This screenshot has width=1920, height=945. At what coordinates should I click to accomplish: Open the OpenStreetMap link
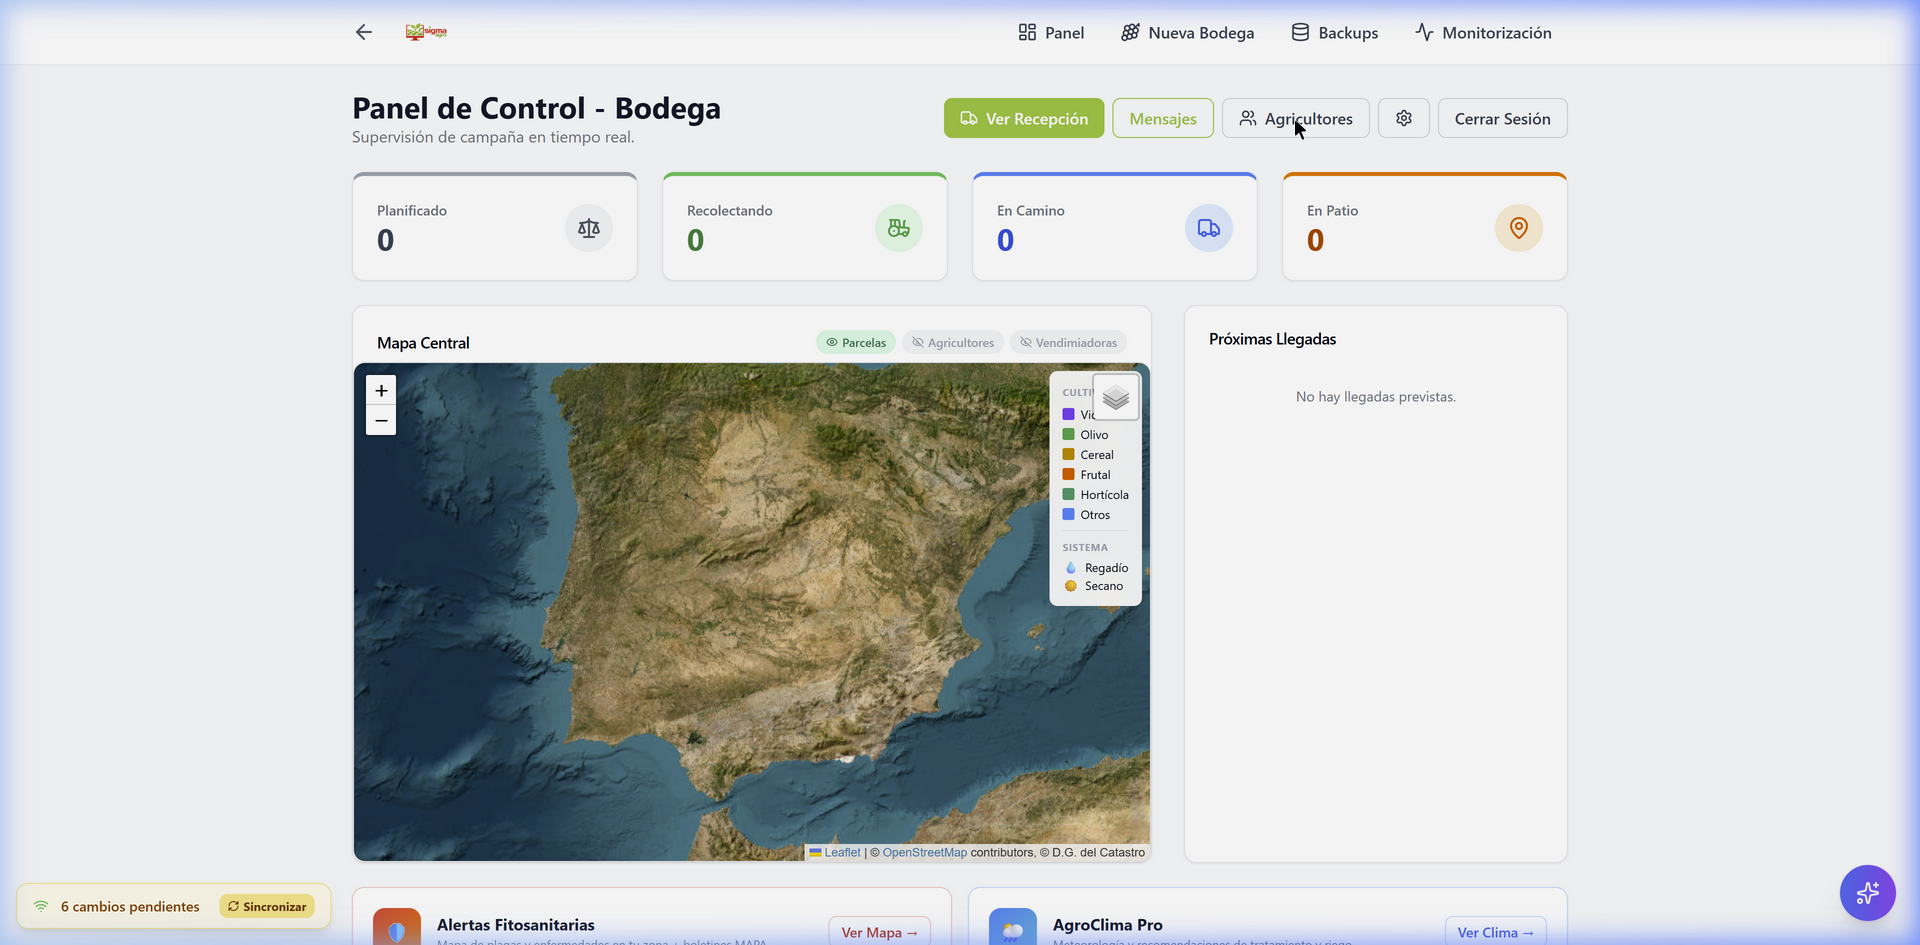pos(924,852)
